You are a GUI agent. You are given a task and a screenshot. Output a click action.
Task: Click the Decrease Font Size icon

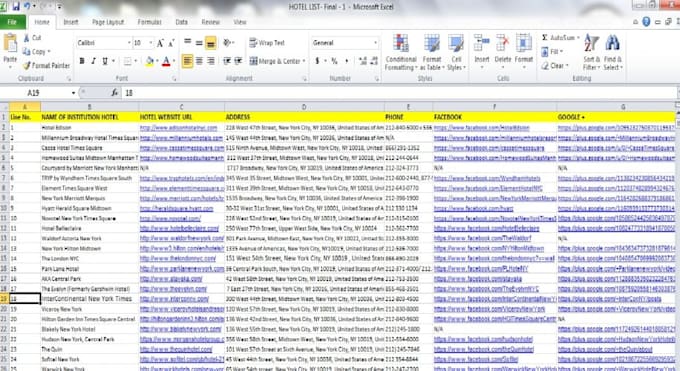click(x=171, y=43)
